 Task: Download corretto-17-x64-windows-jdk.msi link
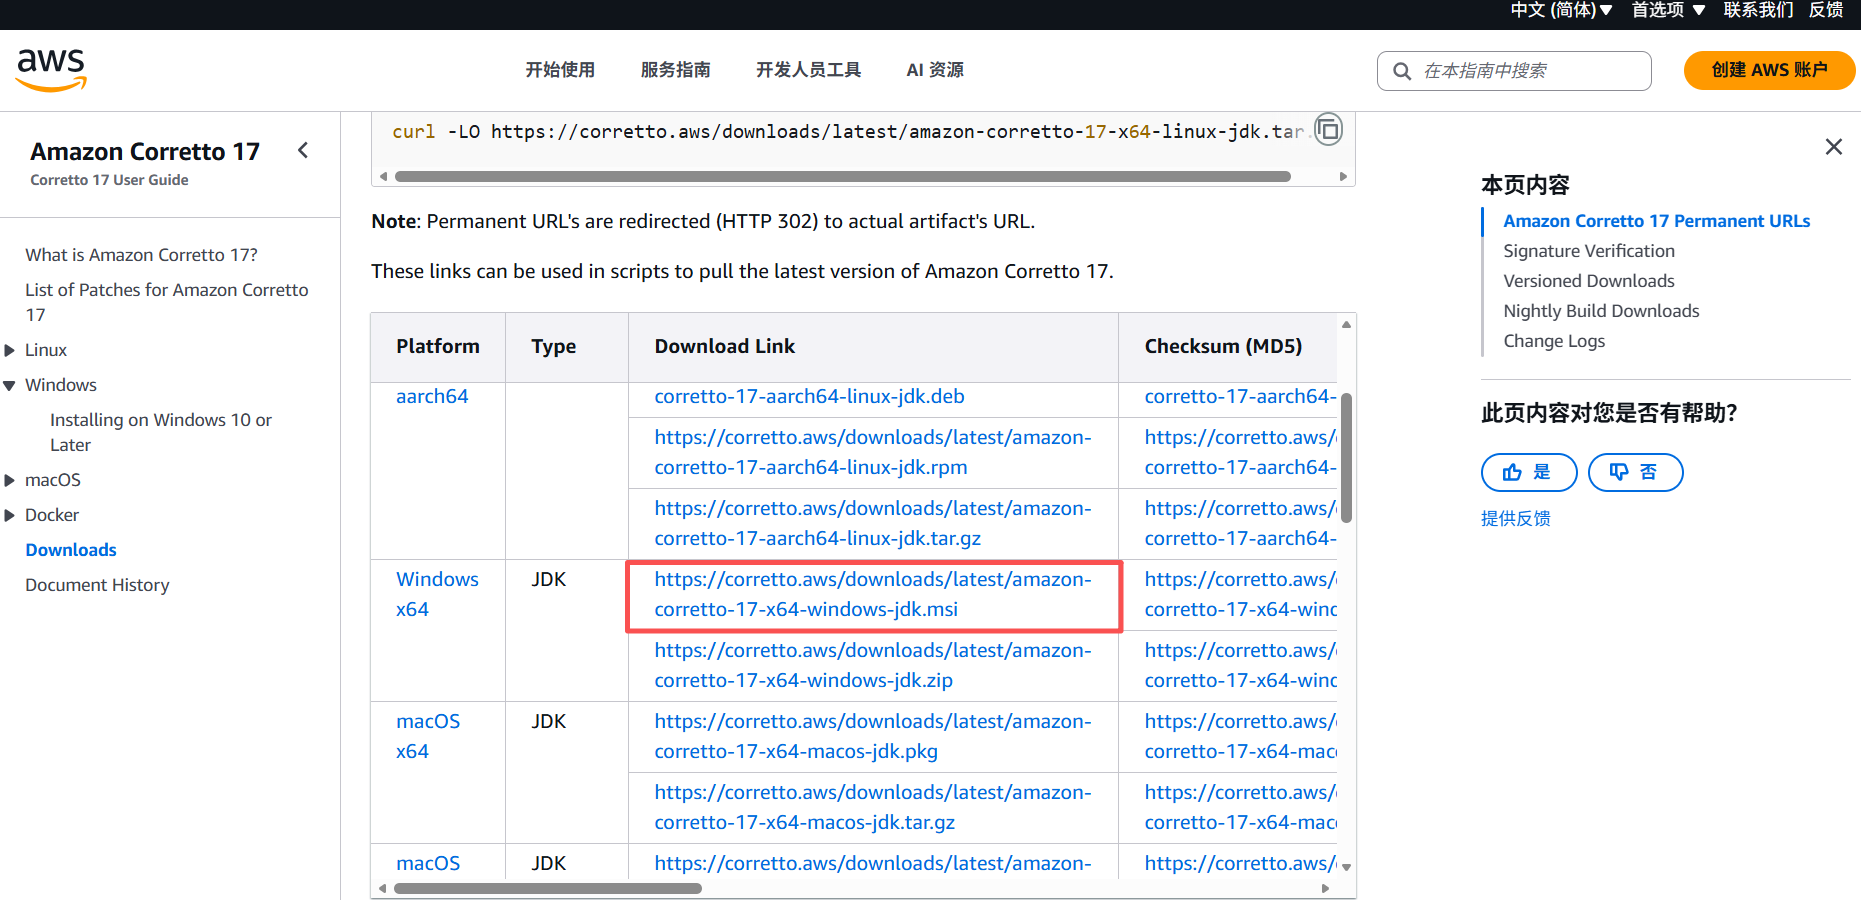(x=873, y=594)
